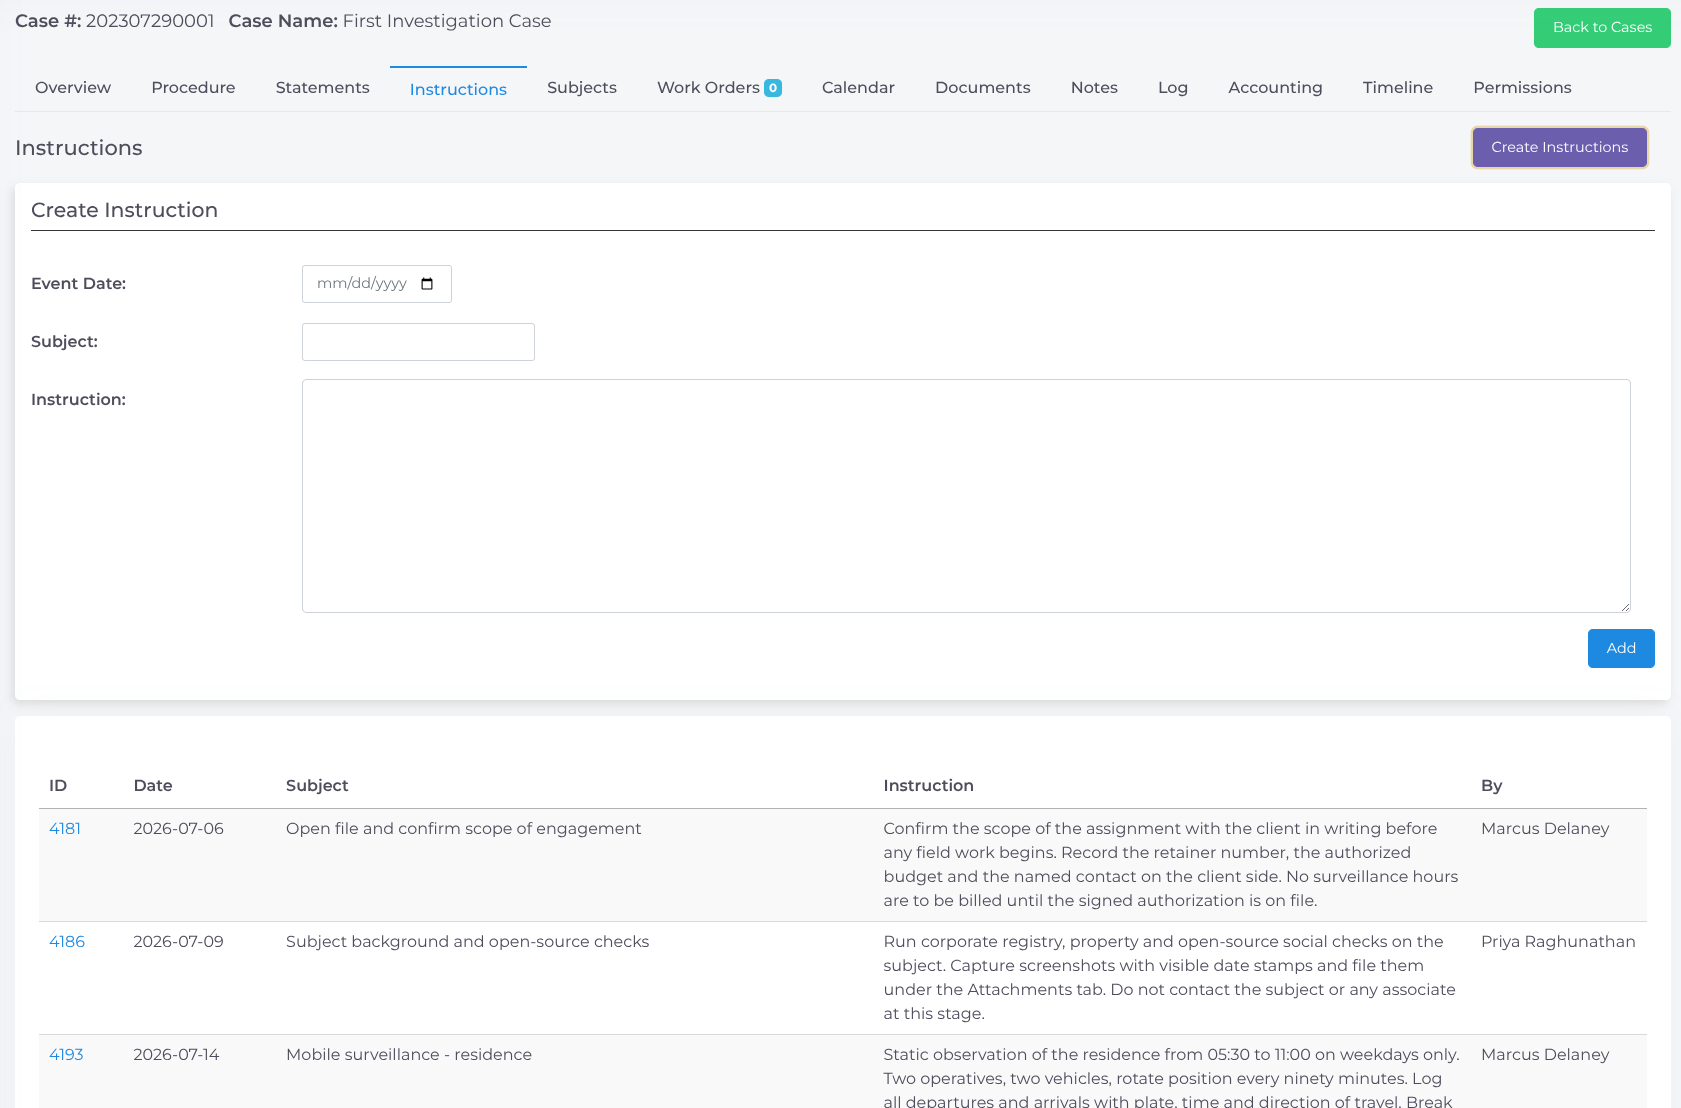
Task: Switch to the Work Orders tab
Action: 708,88
